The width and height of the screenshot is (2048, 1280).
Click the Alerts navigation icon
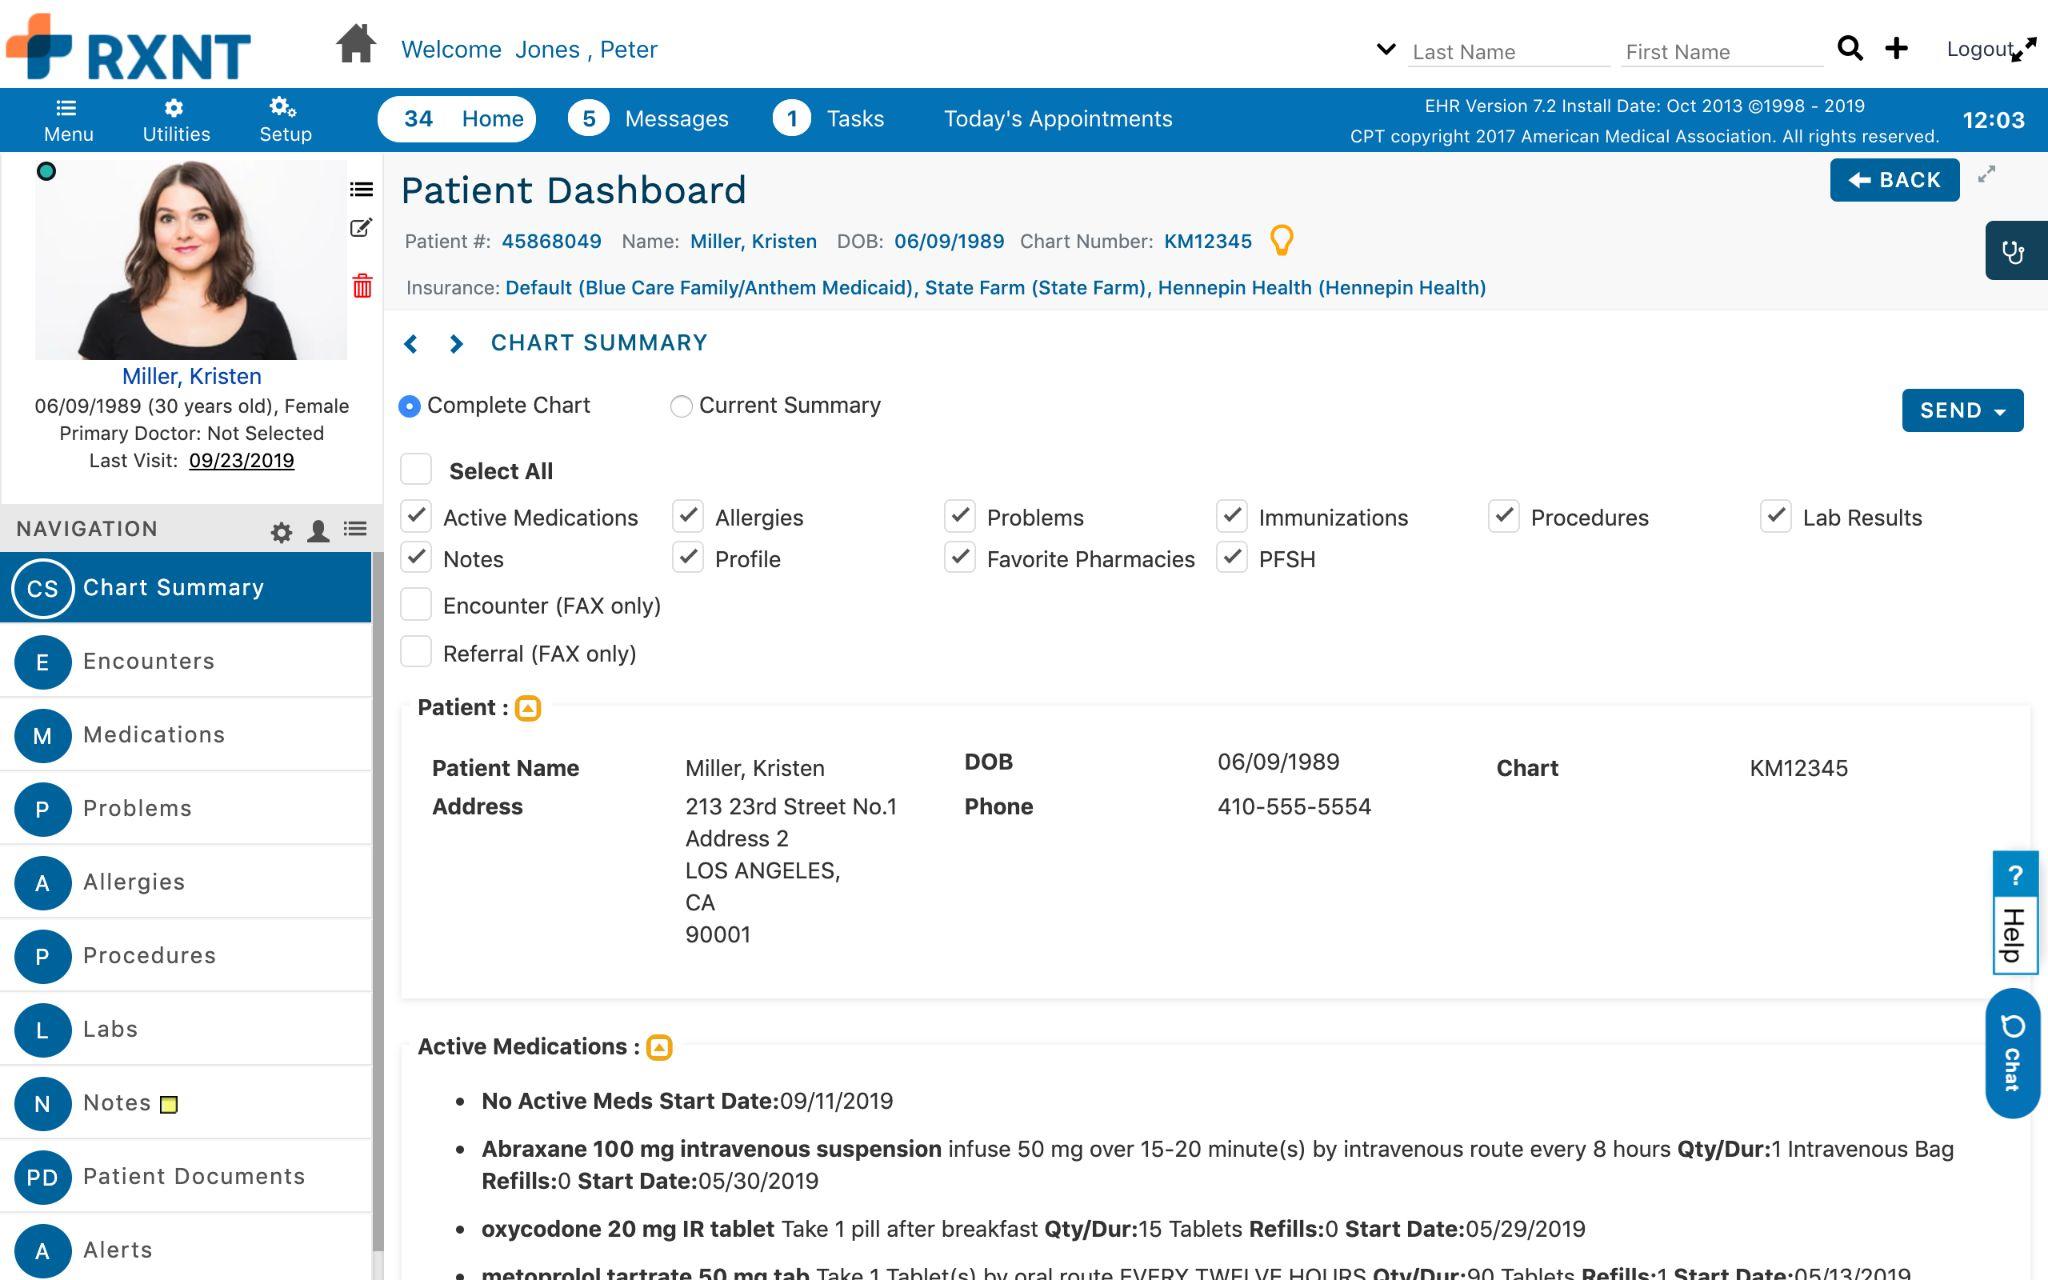[x=40, y=1248]
